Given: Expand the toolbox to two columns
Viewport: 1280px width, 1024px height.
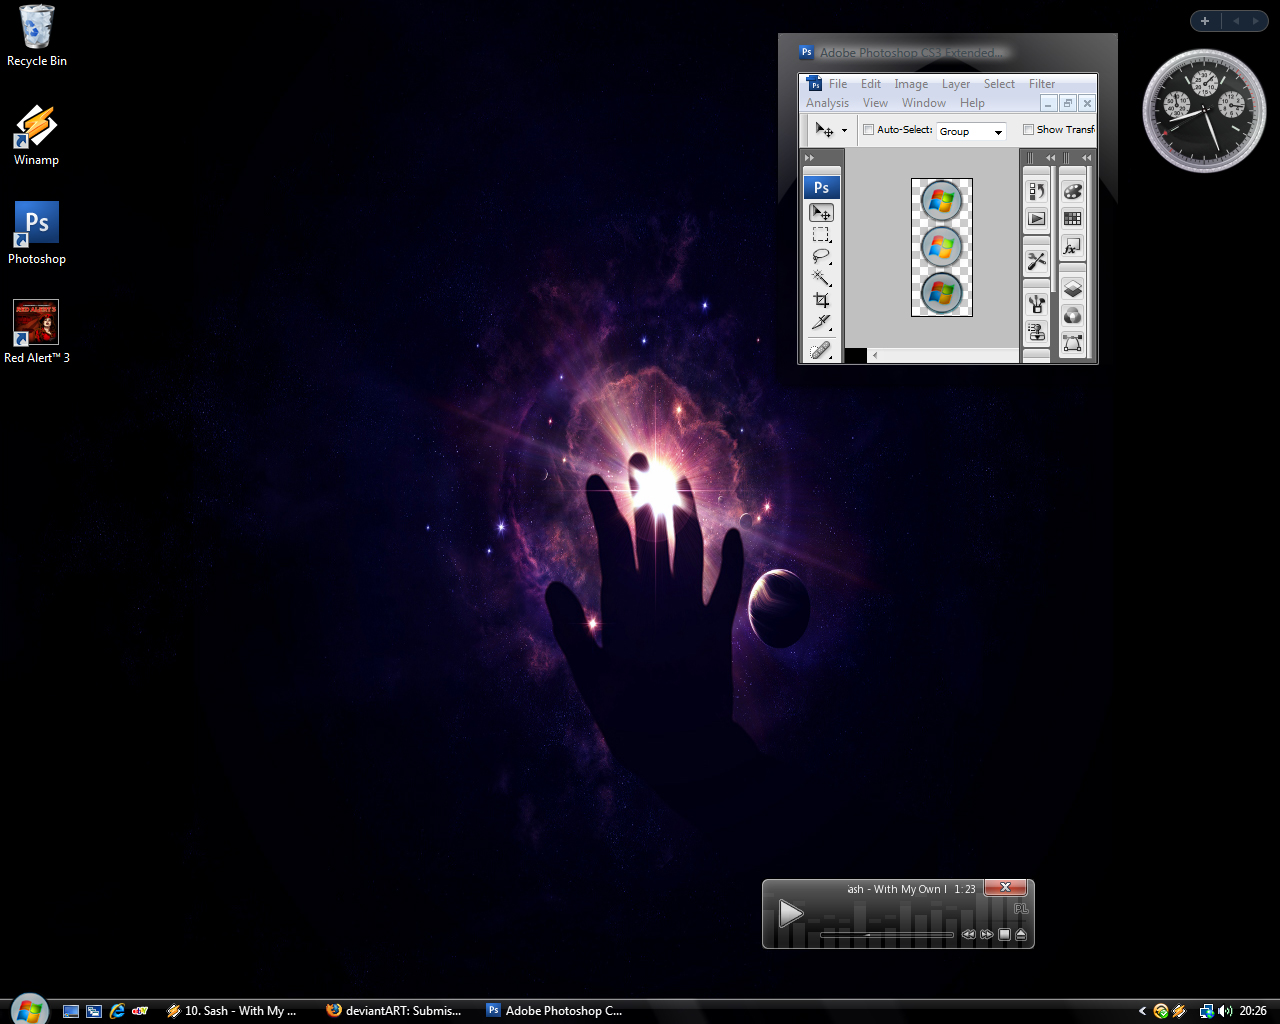Looking at the screenshot, I should 809,158.
